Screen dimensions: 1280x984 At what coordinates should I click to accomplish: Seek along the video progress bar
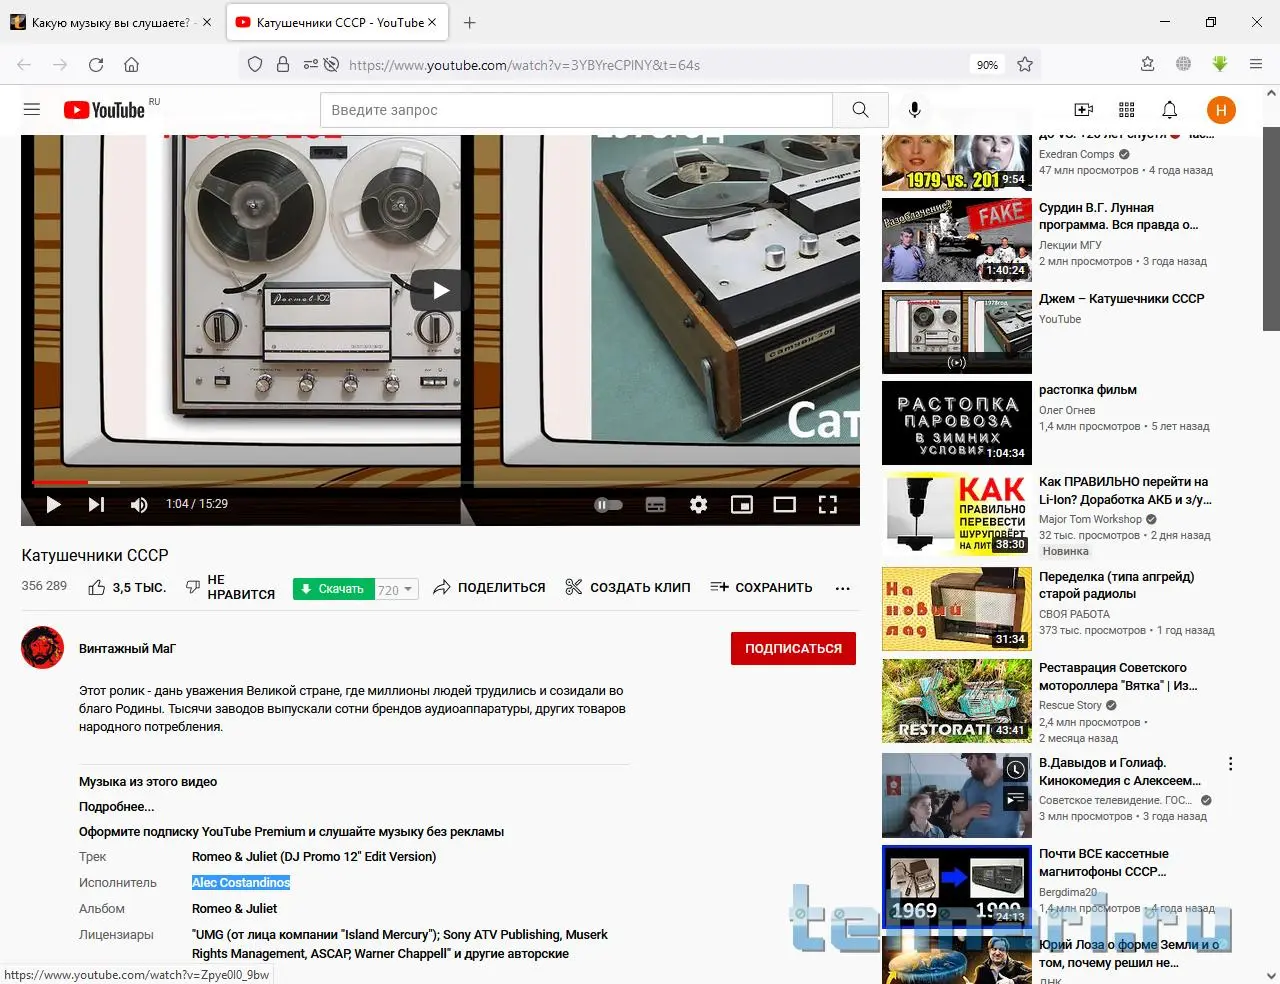click(x=440, y=482)
